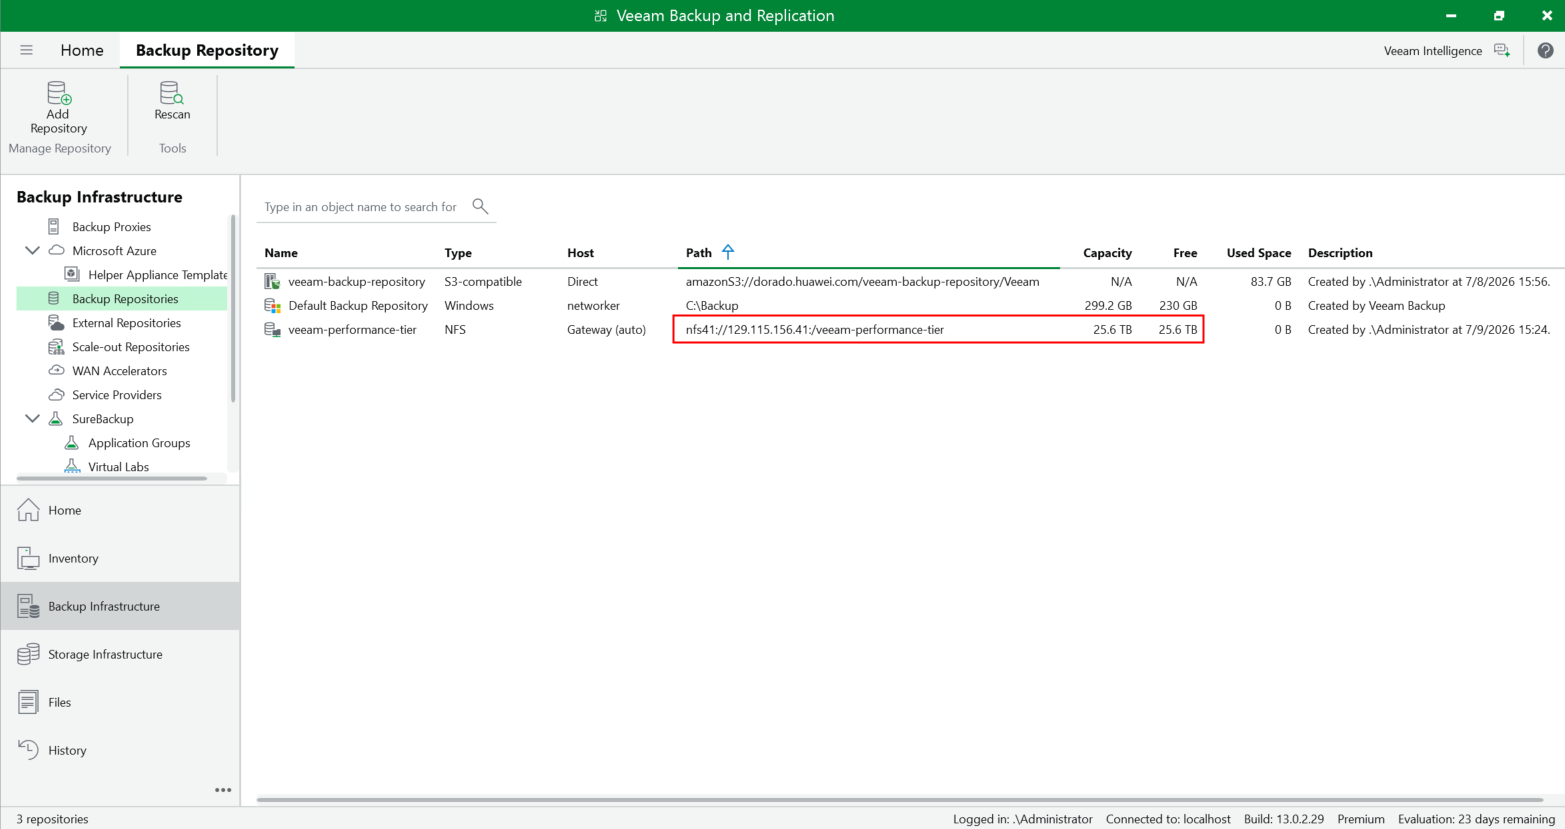1565x829 pixels.
Task: Toggle sort arrow on Path column
Action: click(728, 252)
